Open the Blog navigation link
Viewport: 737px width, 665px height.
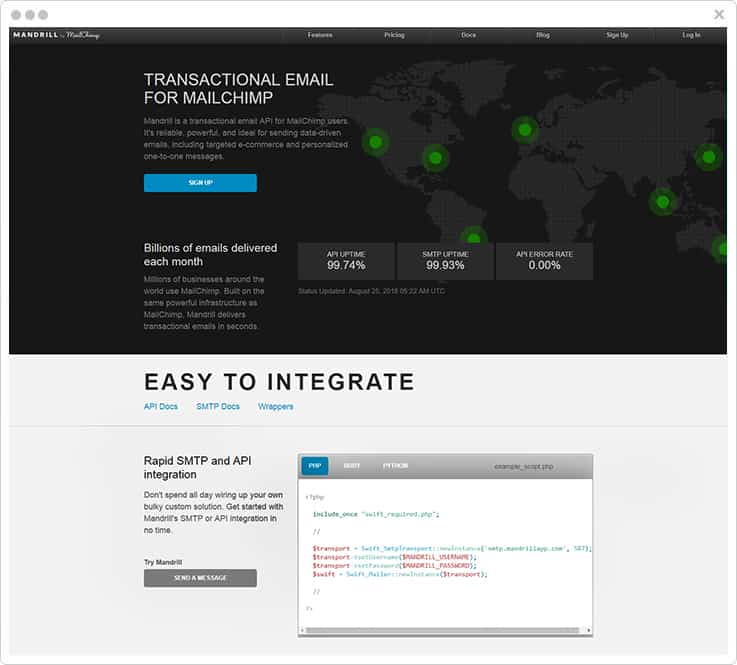click(x=543, y=35)
